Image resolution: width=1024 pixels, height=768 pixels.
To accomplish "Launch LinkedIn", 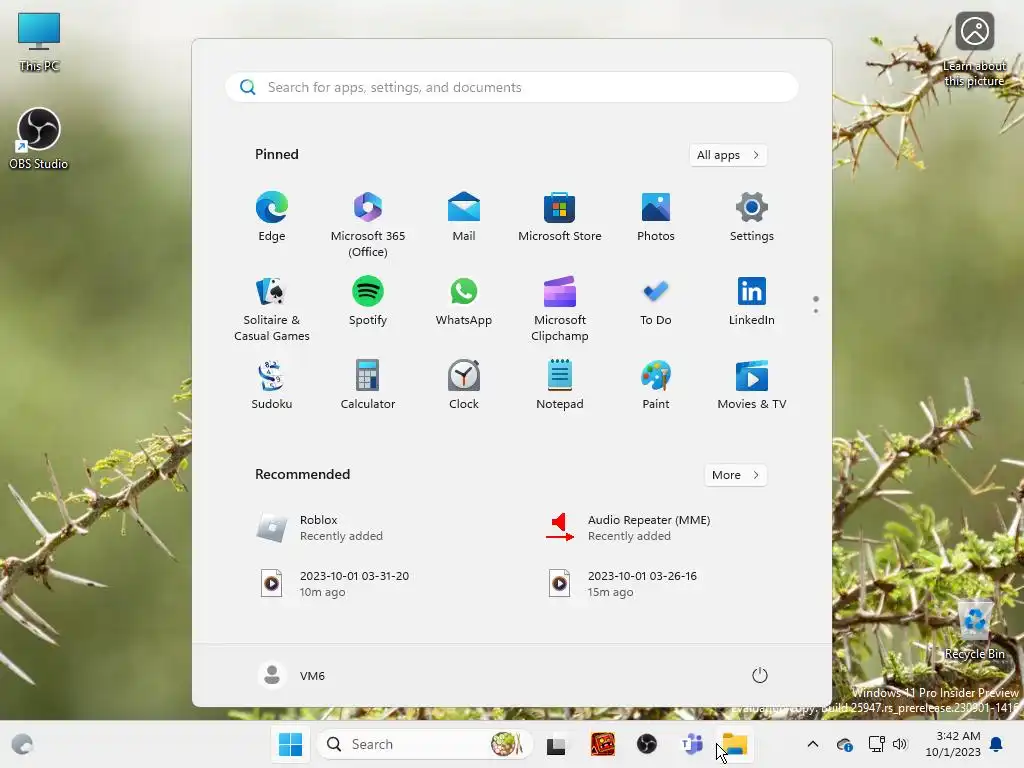I will [x=752, y=302].
